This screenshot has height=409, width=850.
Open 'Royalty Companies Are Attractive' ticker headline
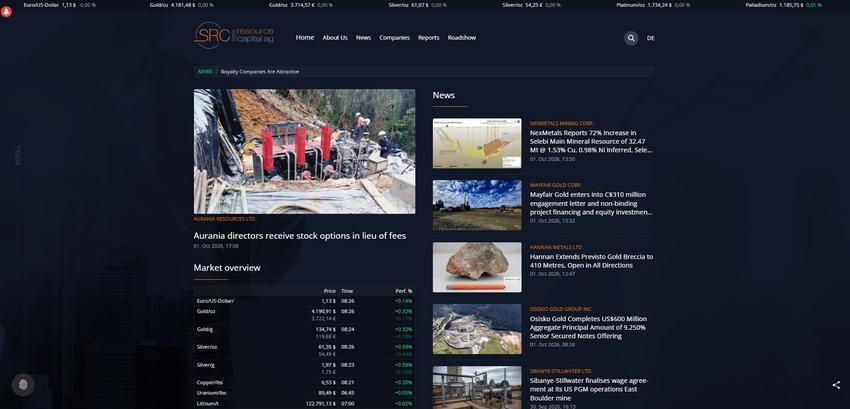[260, 72]
